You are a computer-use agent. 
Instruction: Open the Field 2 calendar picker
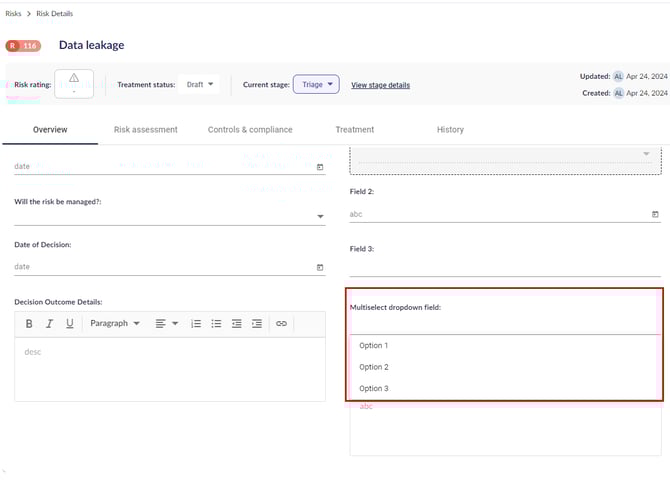click(655, 214)
